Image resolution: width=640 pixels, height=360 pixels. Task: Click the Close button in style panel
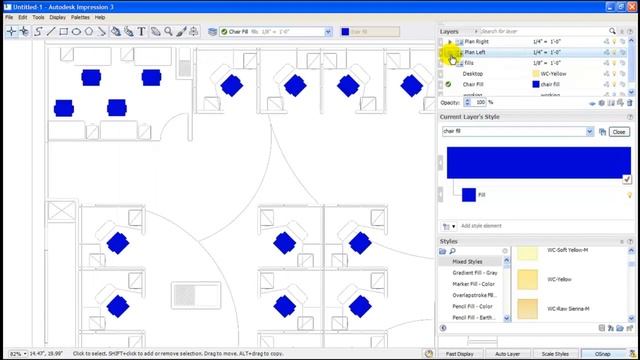(x=619, y=132)
